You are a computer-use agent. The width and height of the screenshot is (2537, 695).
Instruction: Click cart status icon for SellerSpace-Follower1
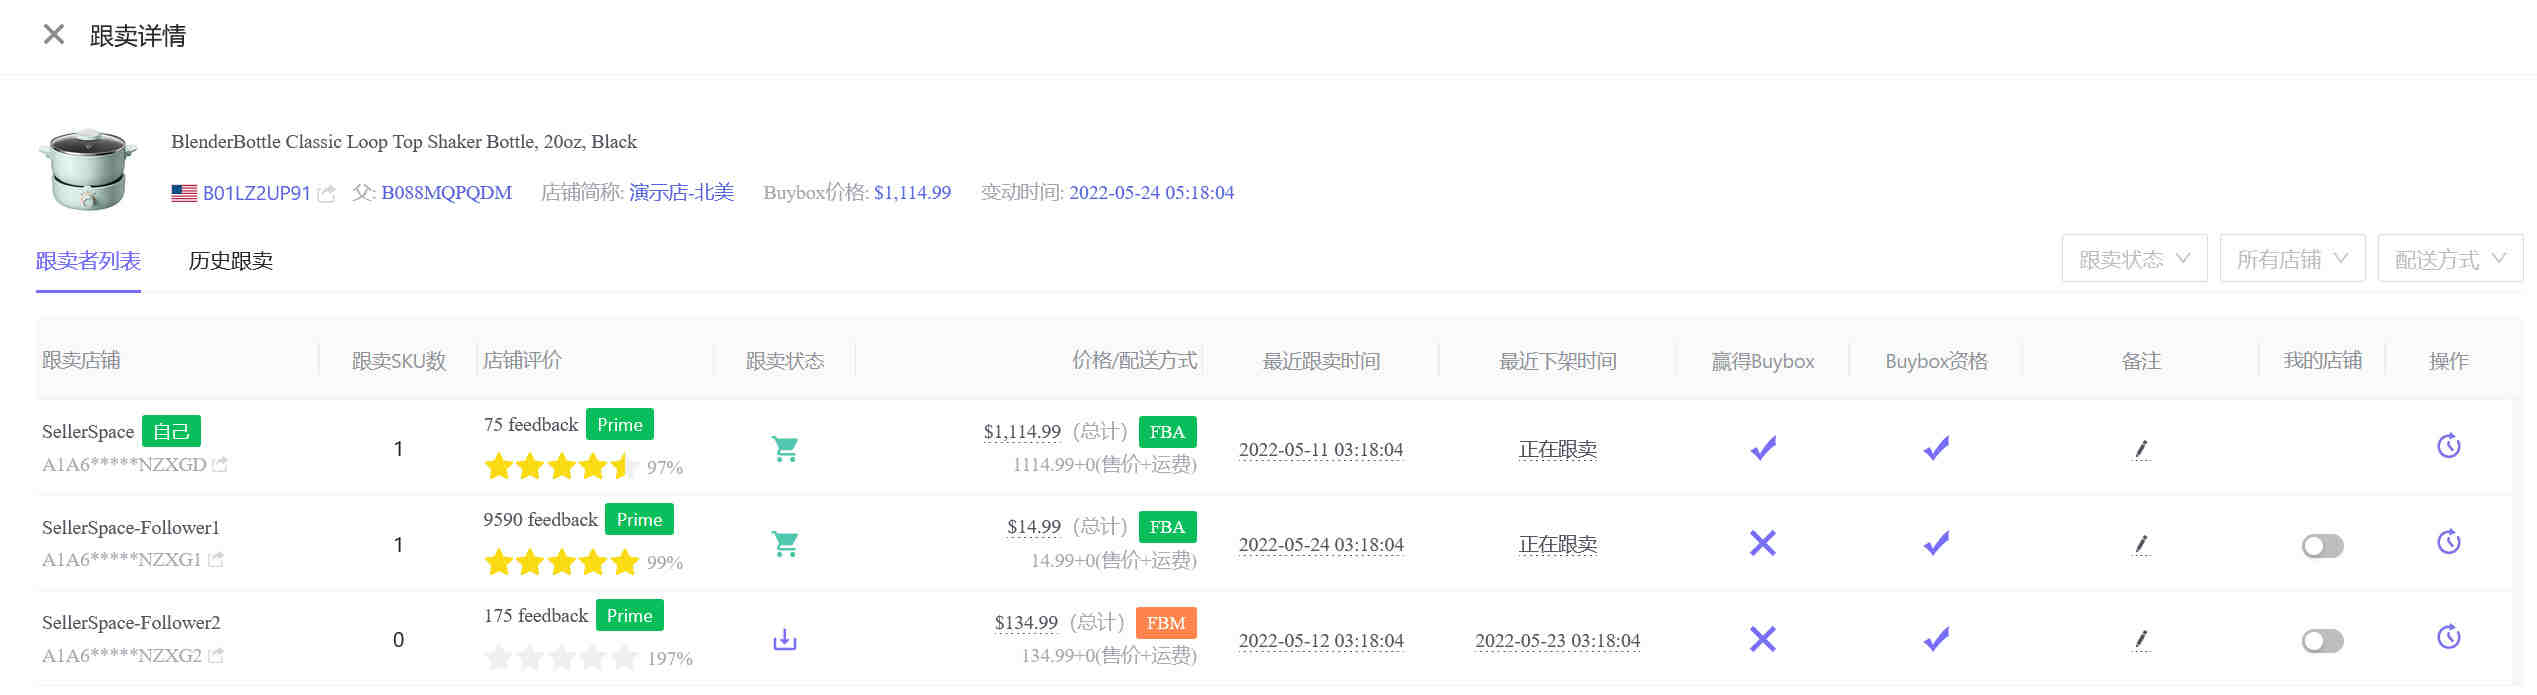click(785, 544)
